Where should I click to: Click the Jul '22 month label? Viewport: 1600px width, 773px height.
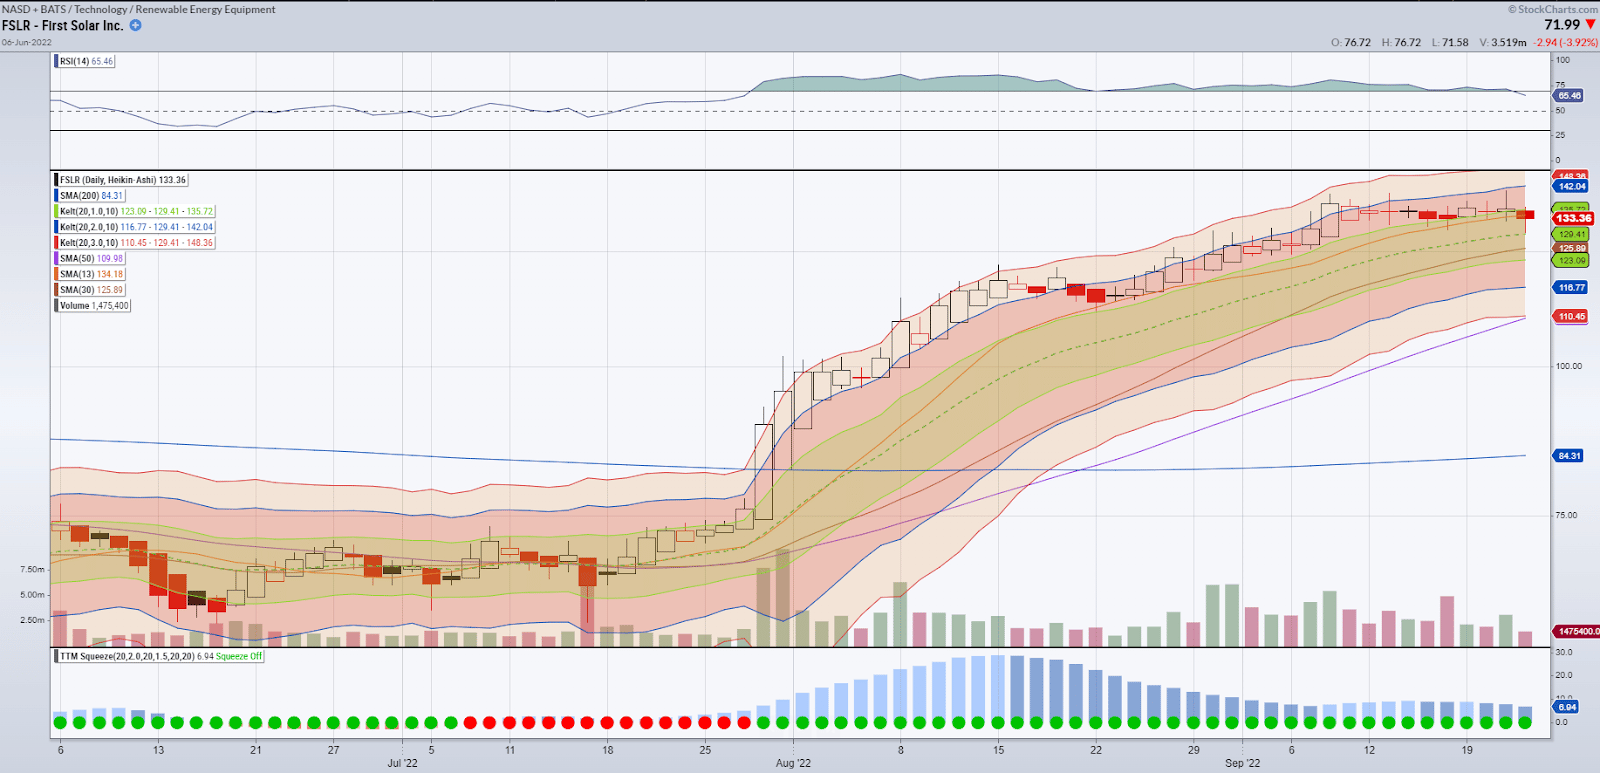pyautogui.click(x=403, y=763)
